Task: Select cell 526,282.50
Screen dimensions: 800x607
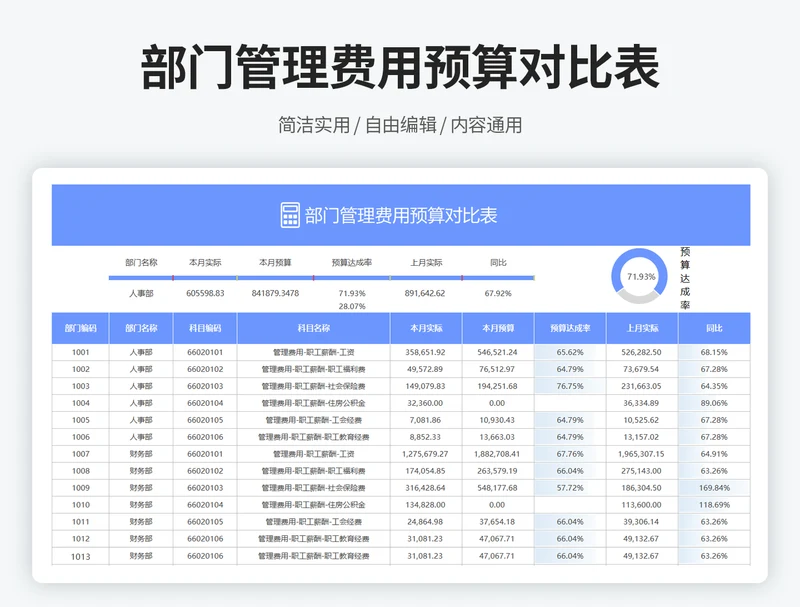Action: [641, 352]
